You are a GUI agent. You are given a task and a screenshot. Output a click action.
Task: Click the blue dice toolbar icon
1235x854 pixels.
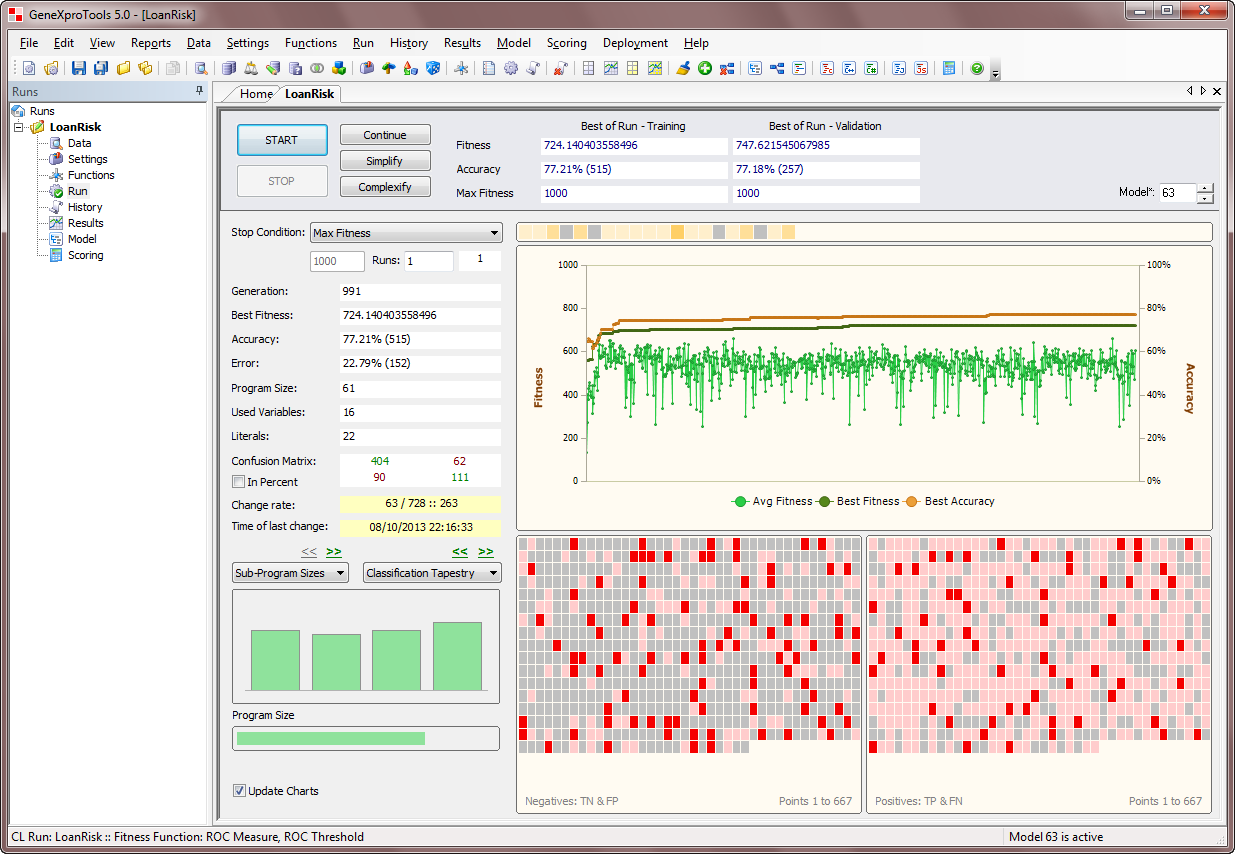(432, 68)
